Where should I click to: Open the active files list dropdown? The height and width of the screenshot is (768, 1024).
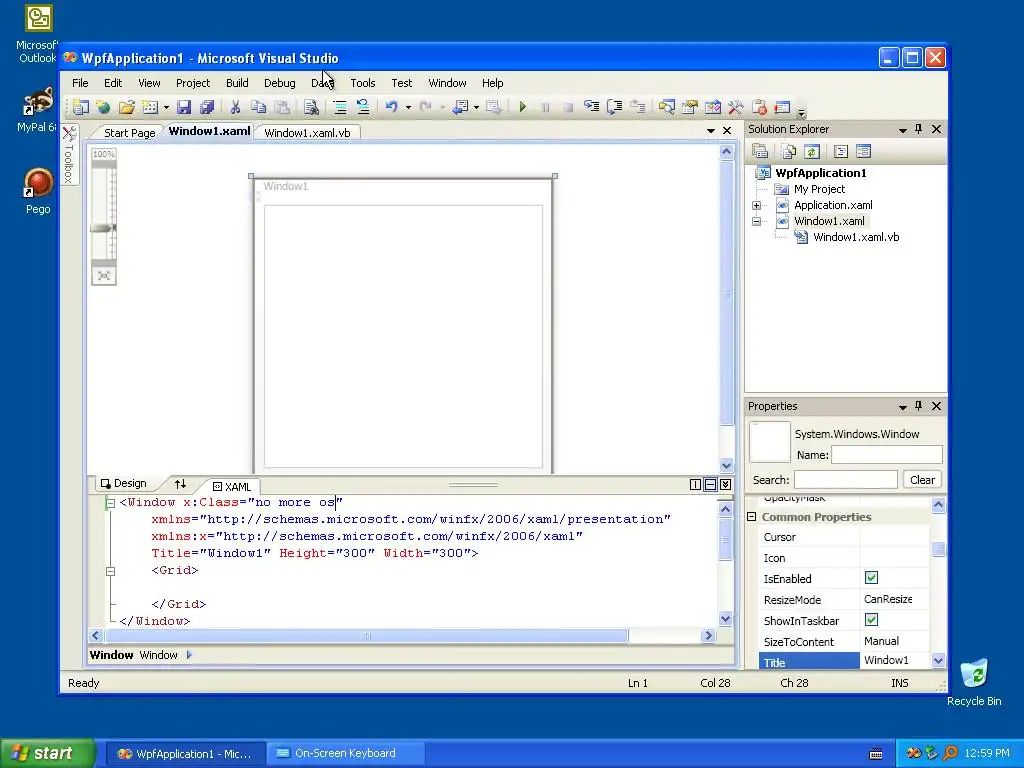711,131
